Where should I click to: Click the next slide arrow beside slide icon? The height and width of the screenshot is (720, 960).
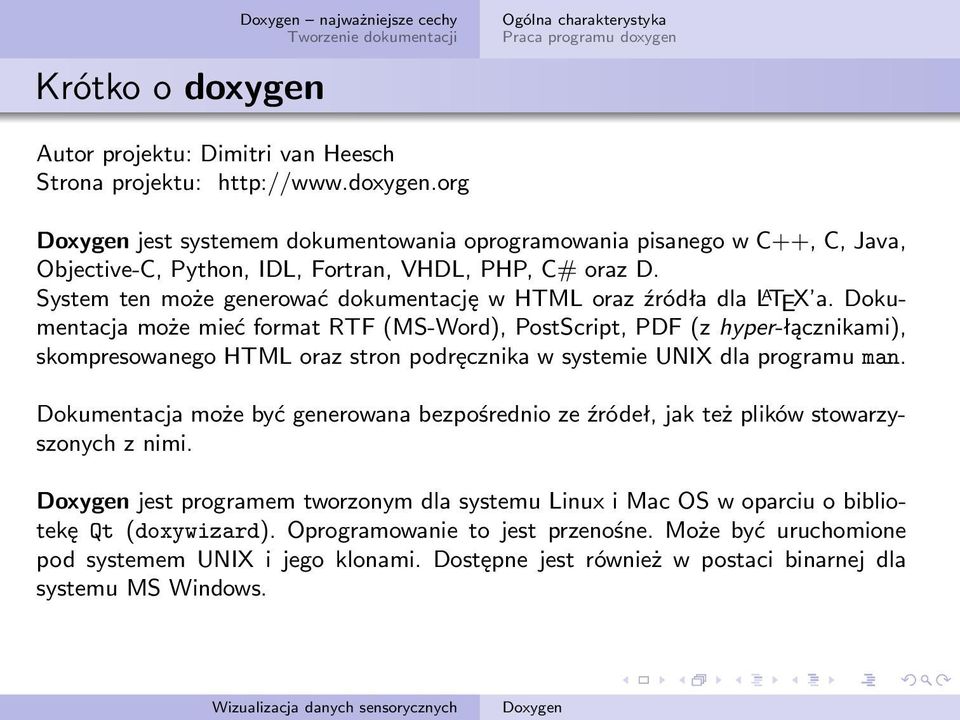[x=662, y=680]
